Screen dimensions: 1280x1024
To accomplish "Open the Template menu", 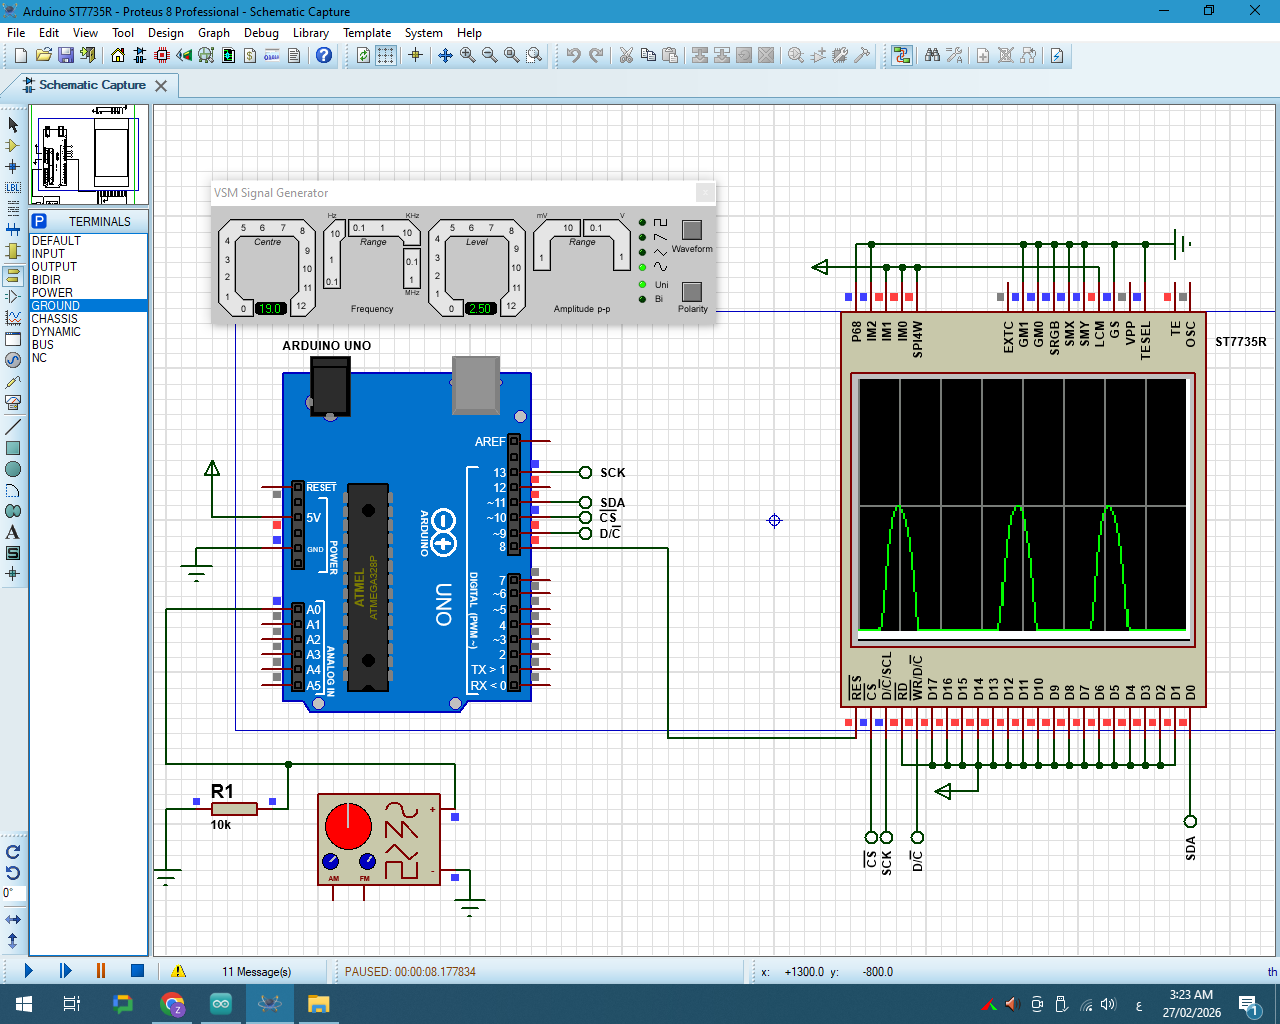I will [366, 32].
